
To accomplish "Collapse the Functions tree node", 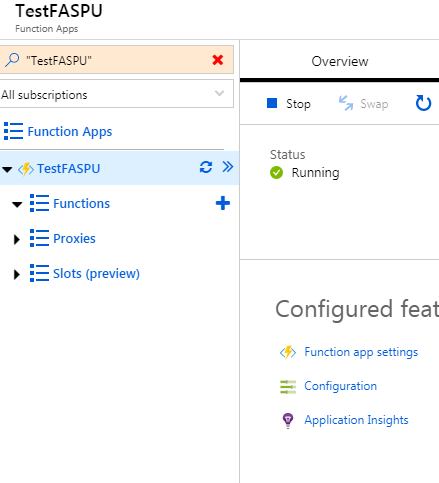I will point(17,204).
